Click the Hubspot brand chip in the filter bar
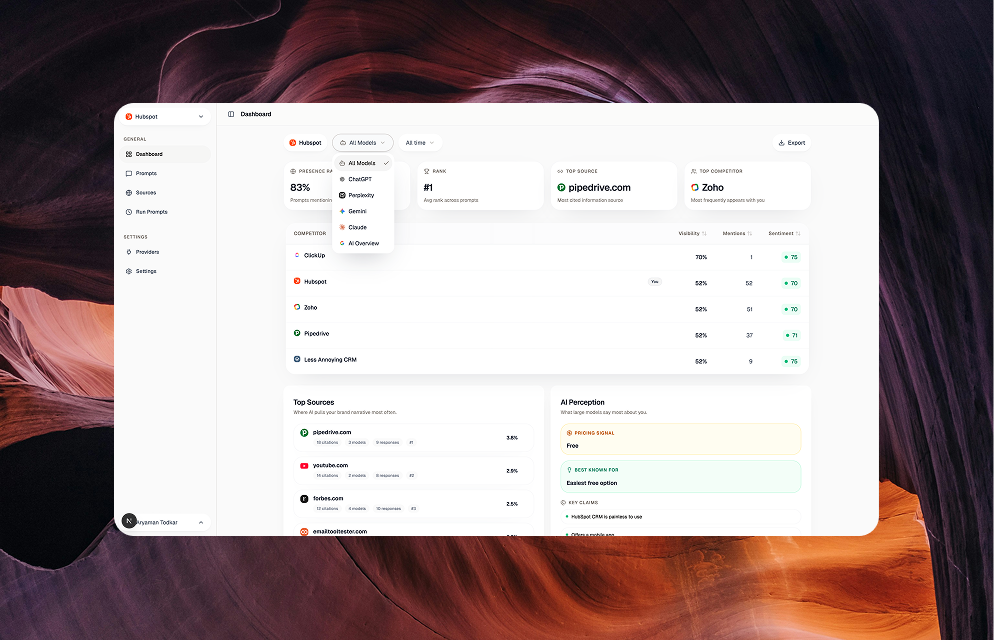Viewport: 994px width, 640px height. [306, 143]
